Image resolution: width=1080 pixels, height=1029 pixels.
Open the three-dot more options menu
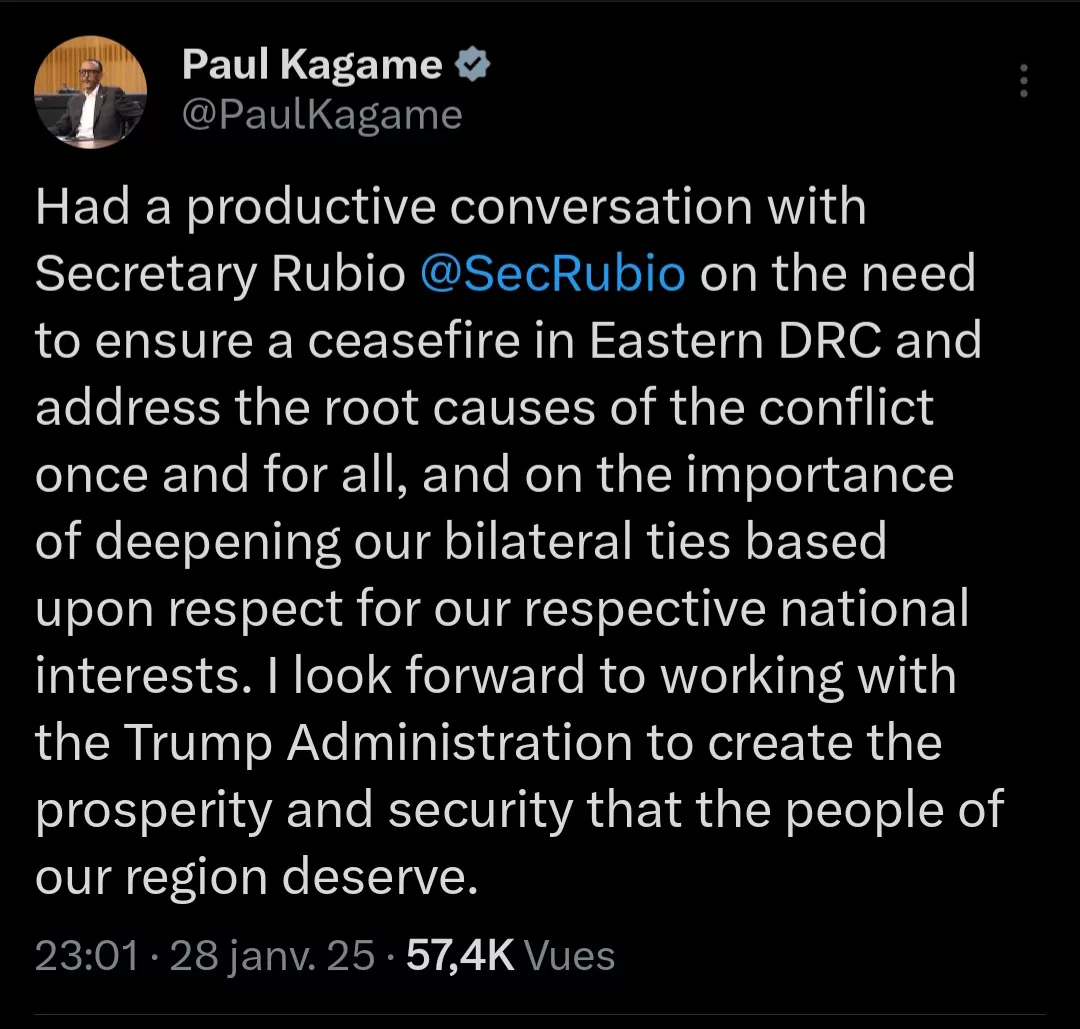(1023, 81)
